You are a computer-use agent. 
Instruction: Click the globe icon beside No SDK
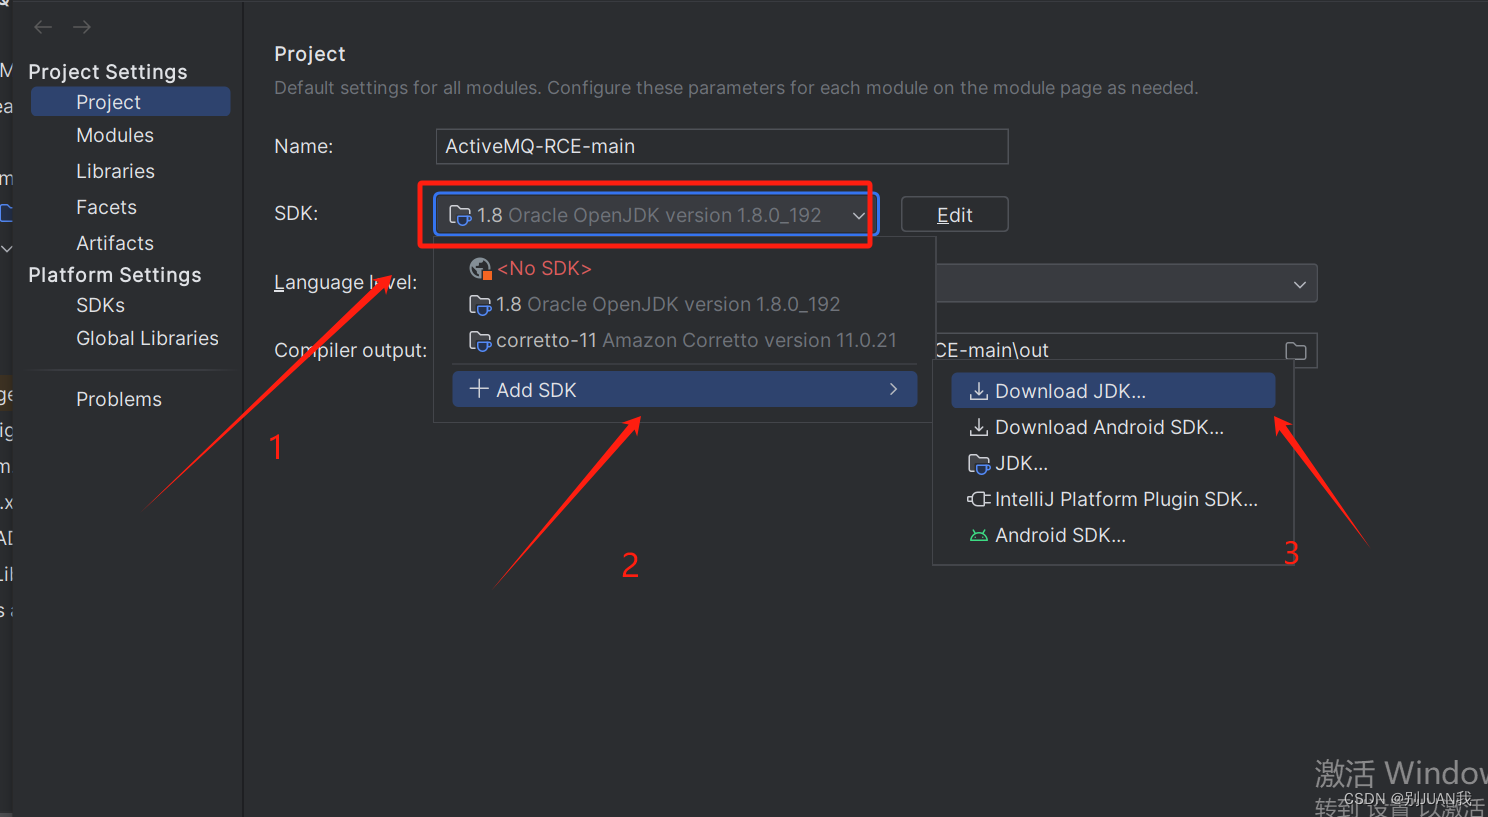[x=480, y=268]
